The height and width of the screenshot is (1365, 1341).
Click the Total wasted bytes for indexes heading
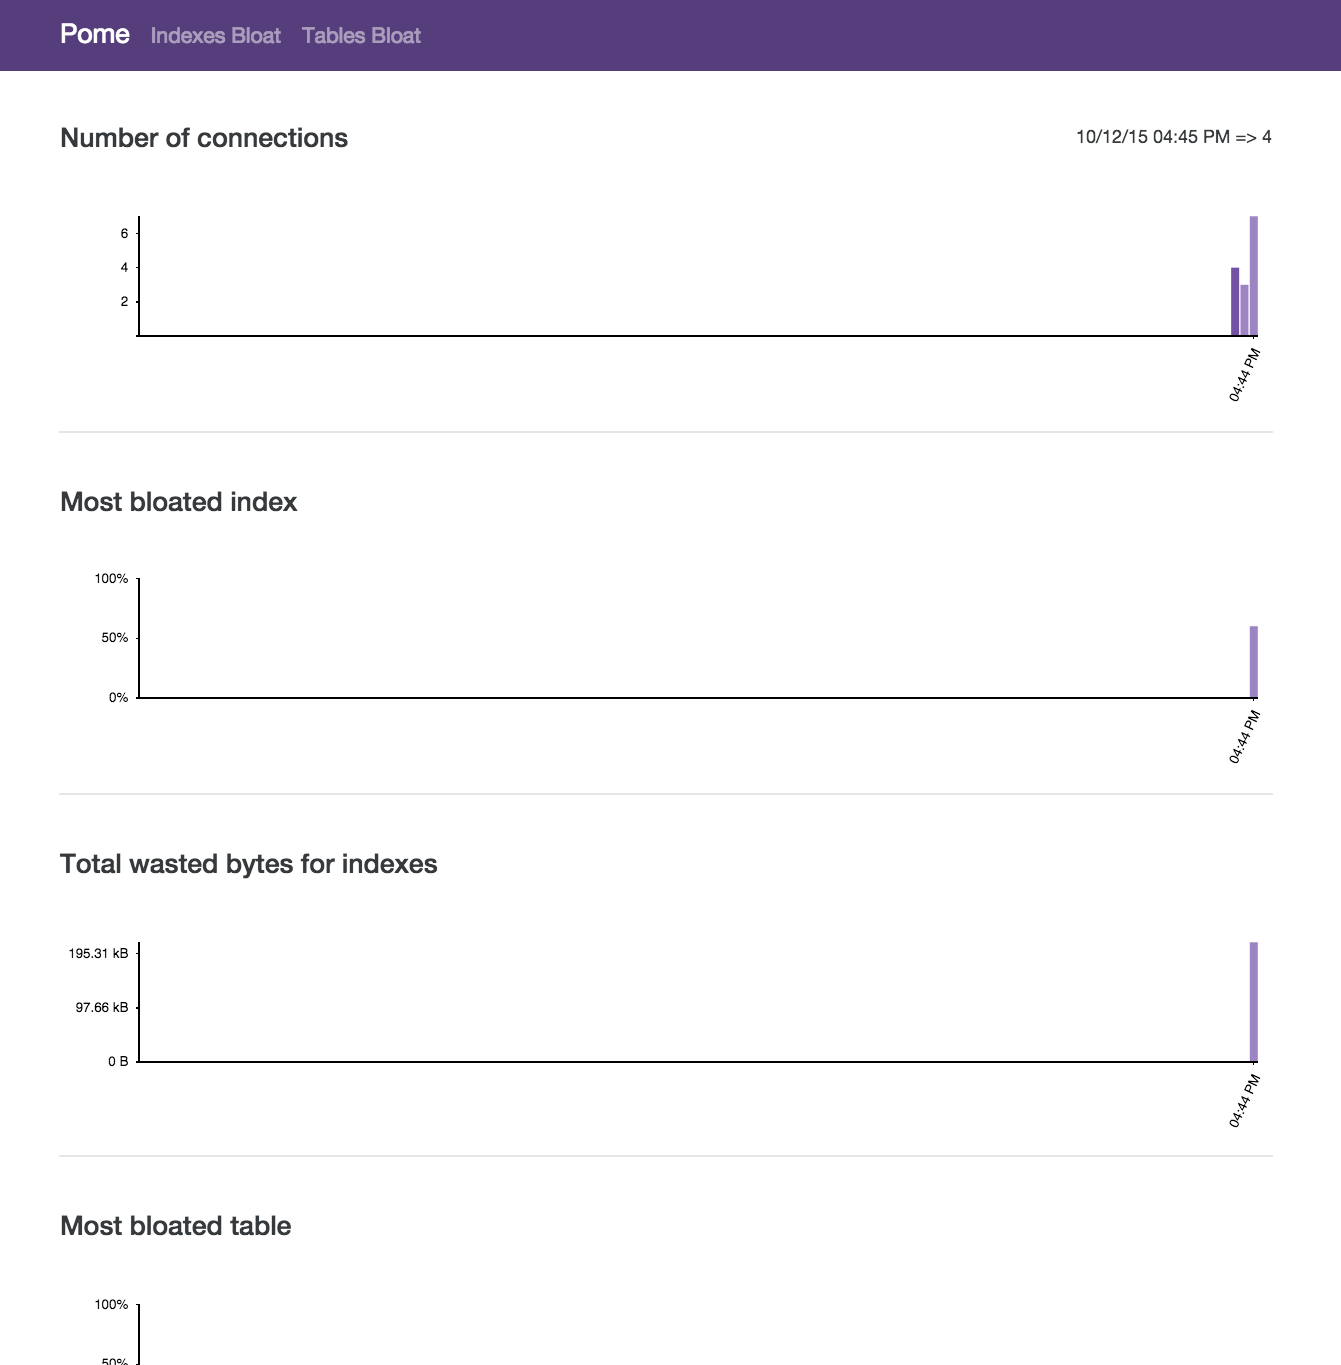pos(249,864)
